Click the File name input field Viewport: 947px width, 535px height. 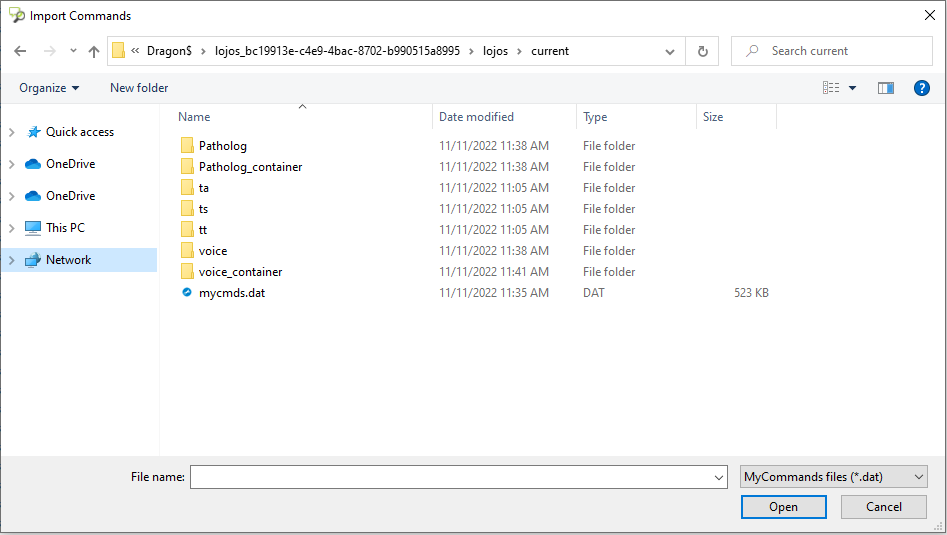point(451,477)
